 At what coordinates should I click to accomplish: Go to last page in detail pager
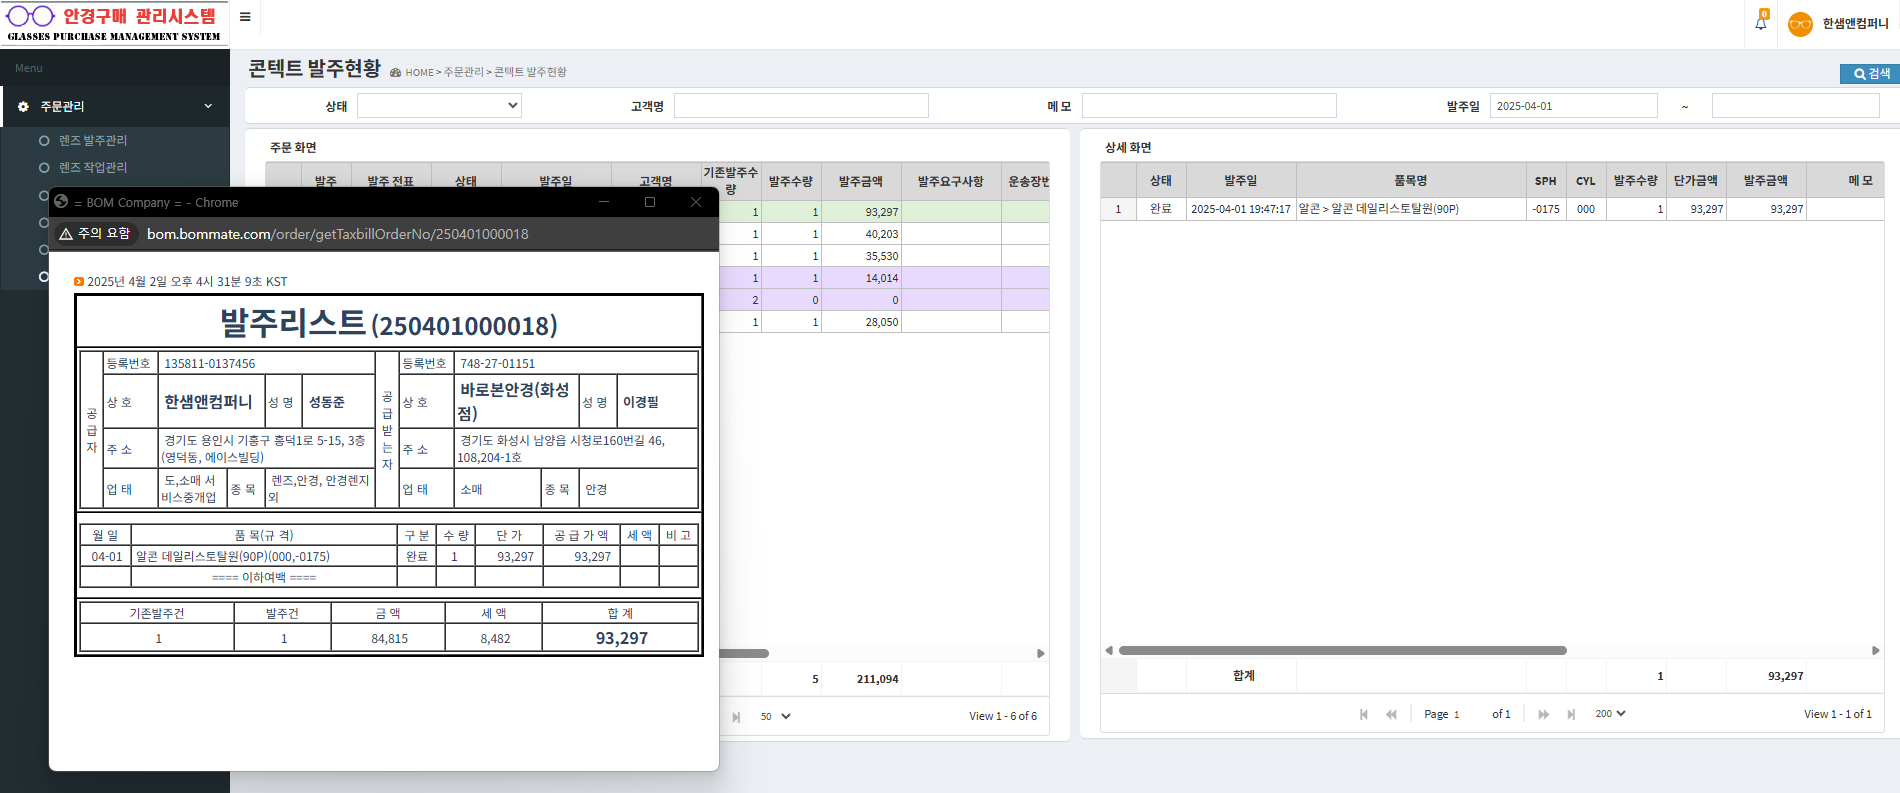pos(1571,714)
